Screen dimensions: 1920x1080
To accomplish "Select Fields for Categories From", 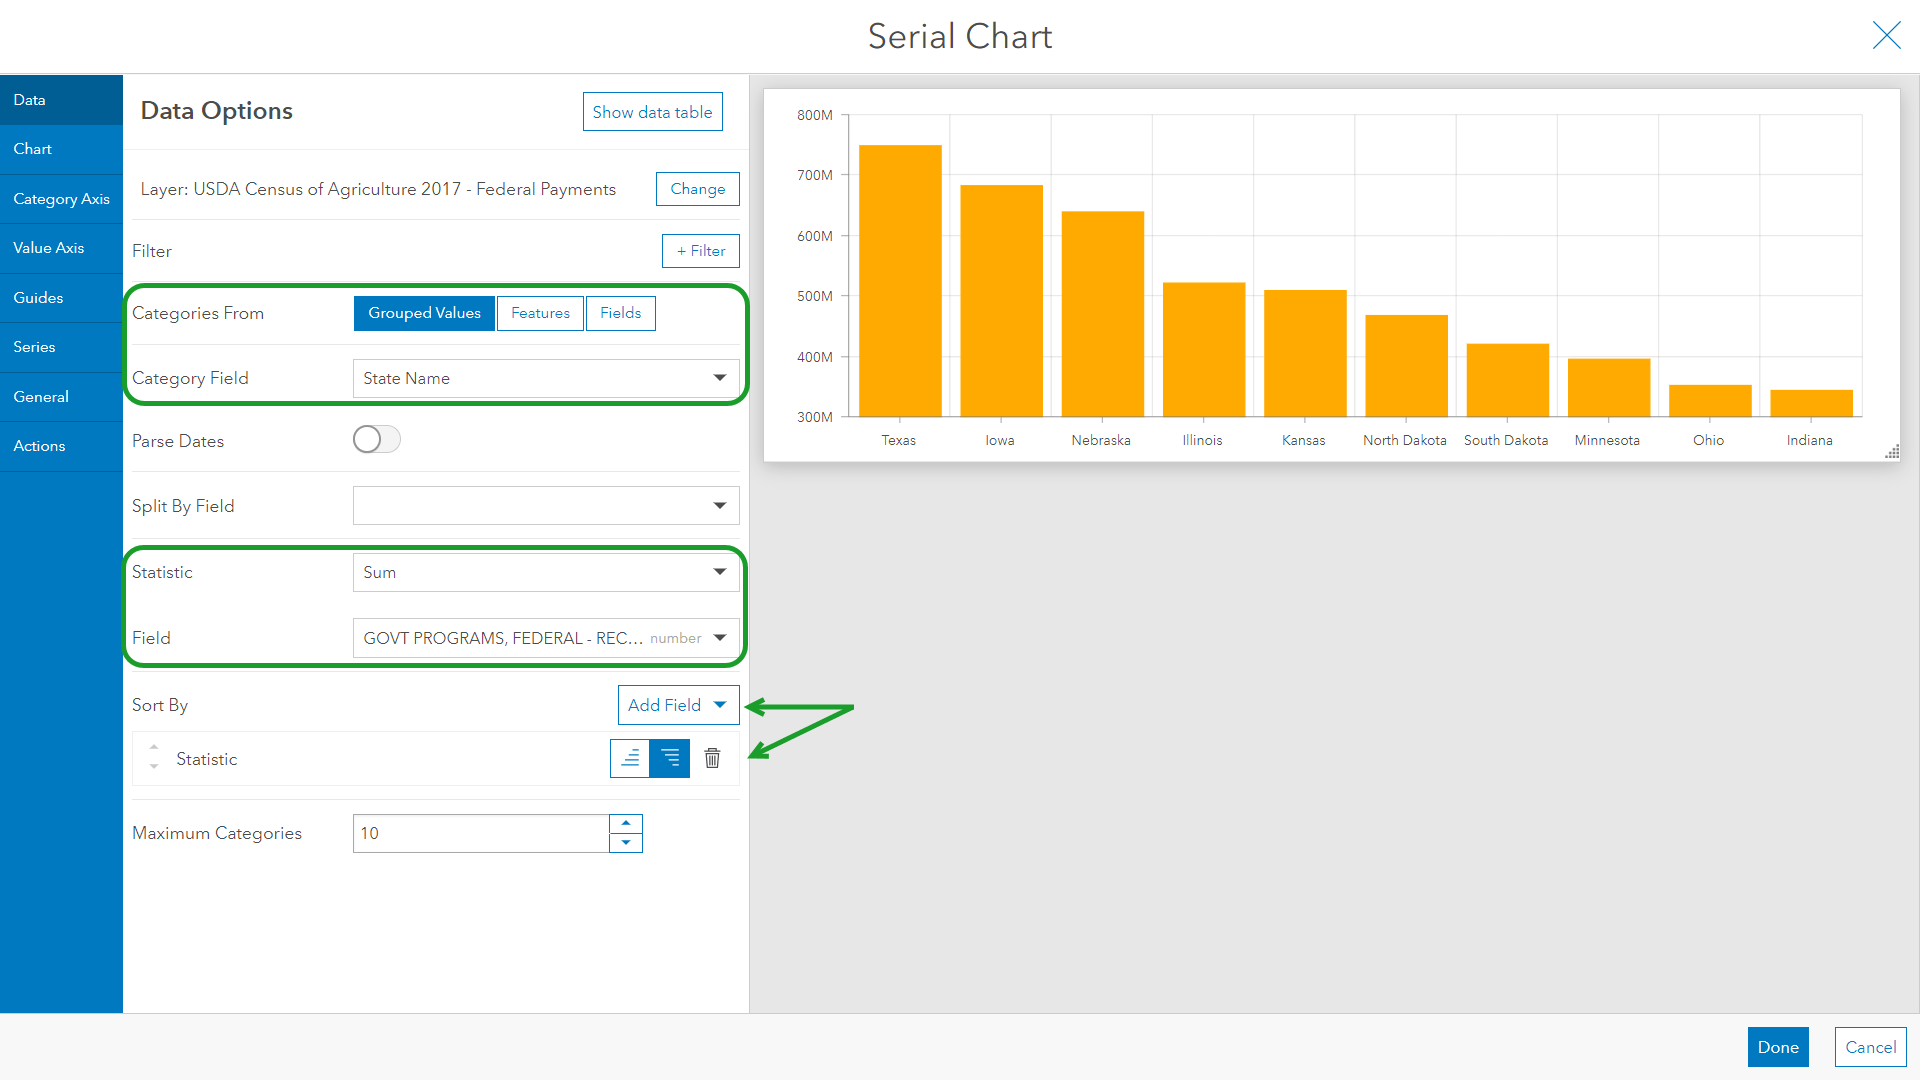I will pyautogui.click(x=620, y=313).
